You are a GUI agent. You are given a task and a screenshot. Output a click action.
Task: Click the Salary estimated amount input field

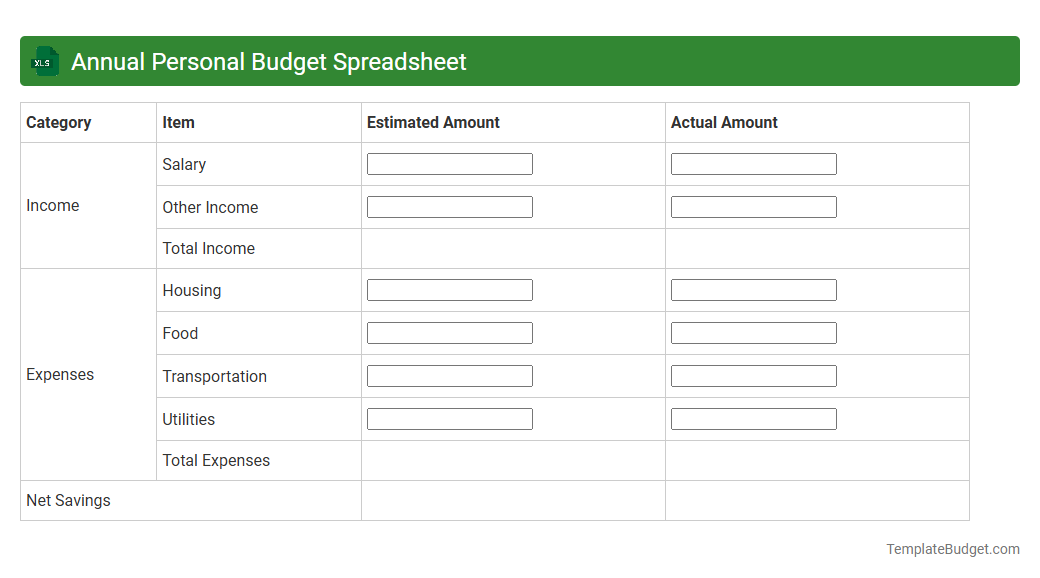click(449, 163)
